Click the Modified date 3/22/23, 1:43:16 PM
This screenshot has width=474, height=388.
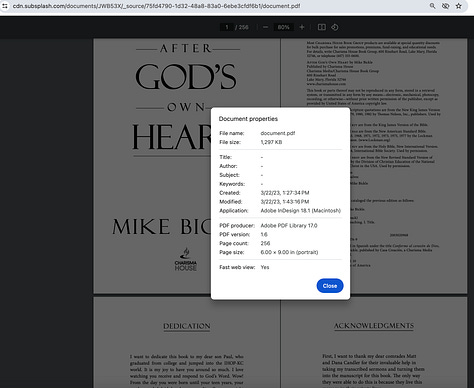pos(285,202)
